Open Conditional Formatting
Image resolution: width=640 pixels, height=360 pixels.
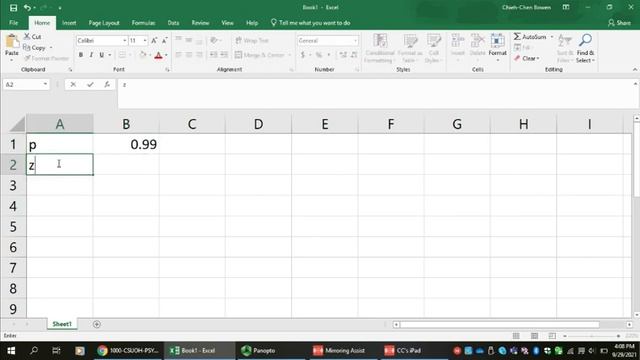(380, 48)
